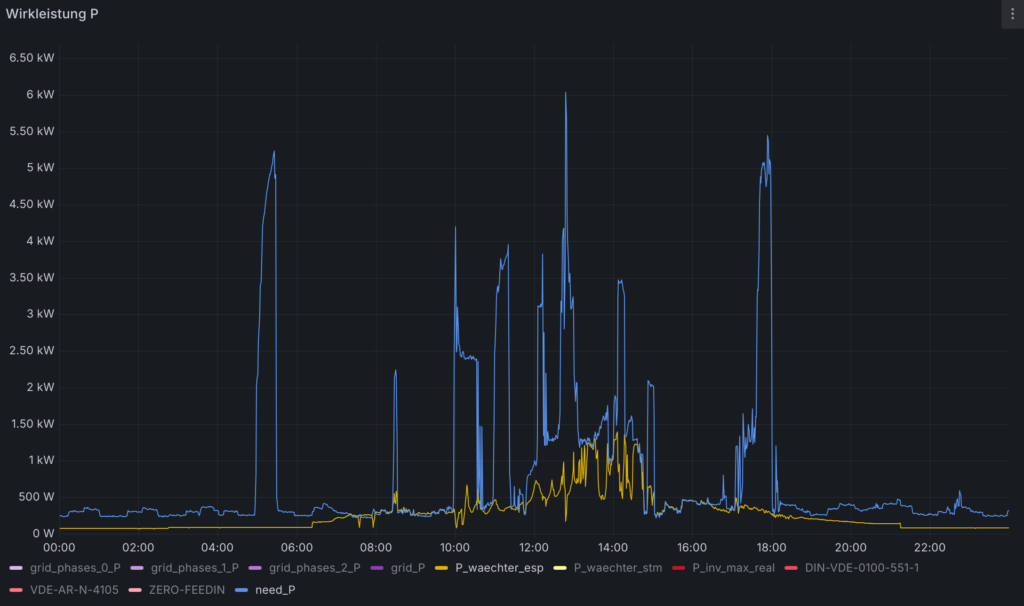Click the purple grid_P color swatch
The image size is (1024, 606).
pyautogui.click(x=375, y=568)
